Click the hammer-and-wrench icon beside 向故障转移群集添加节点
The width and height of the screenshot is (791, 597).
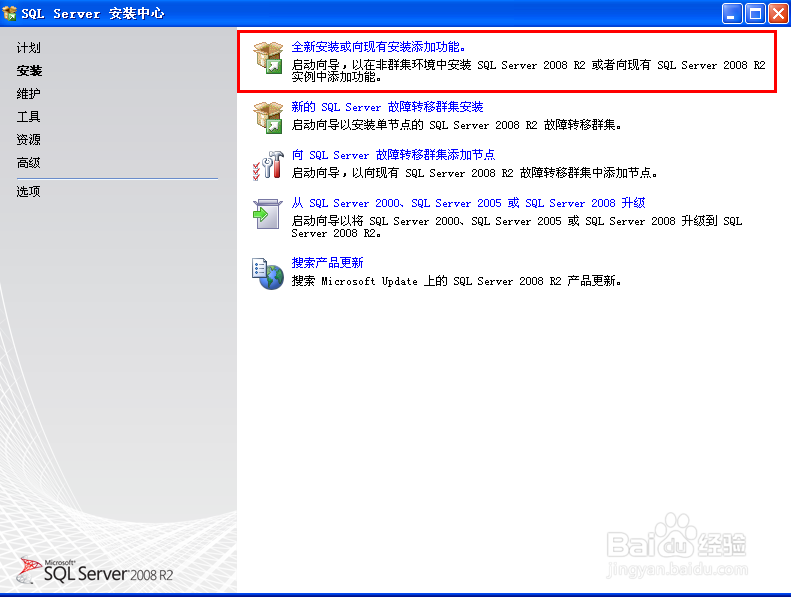[x=268, y=165]
